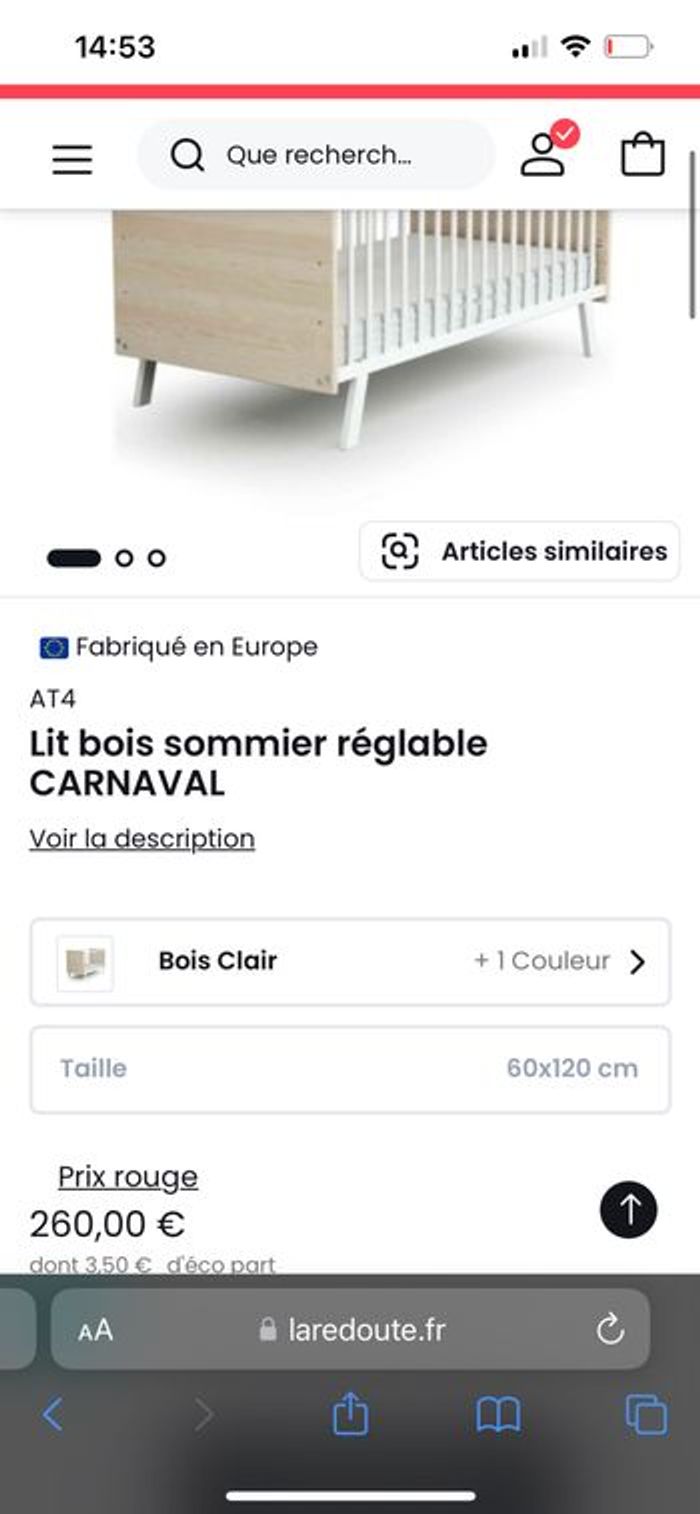700x1514 pixels.
Task: Open the AA text size menu
Action: (95, 1330)
